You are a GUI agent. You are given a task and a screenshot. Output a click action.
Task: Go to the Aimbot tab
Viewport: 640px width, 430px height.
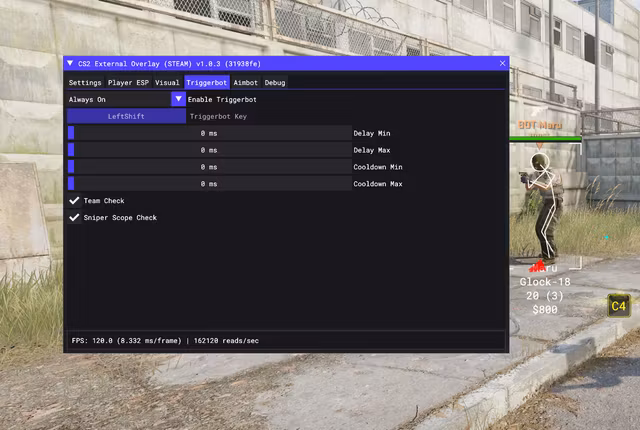pos(245,82)
